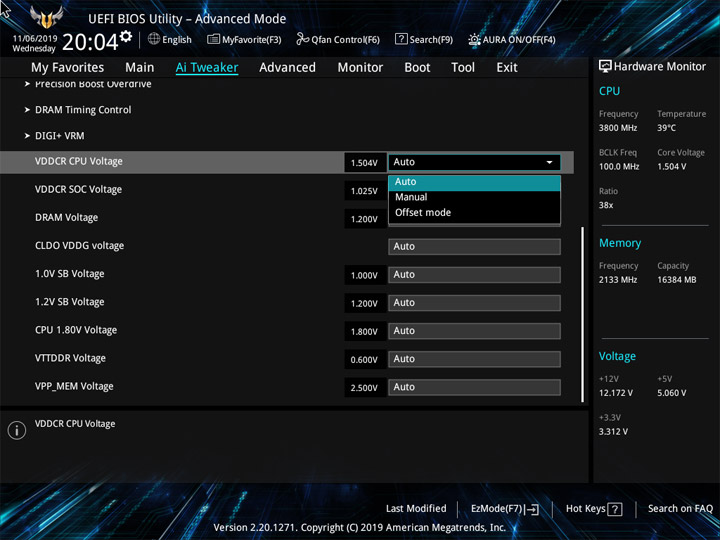Click the 0.600V VTTDDR readout

point(364,360)
